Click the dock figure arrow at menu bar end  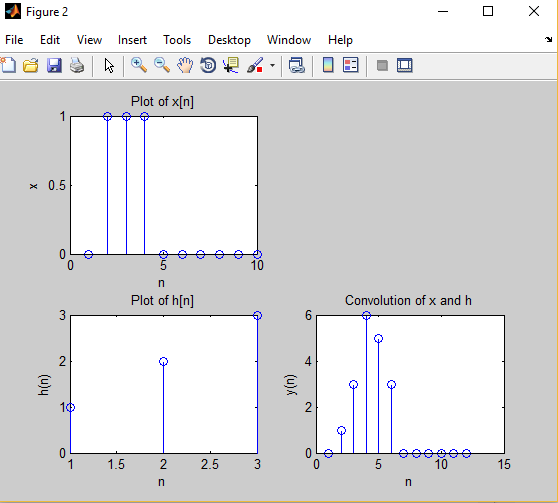[x=548, y=39]
